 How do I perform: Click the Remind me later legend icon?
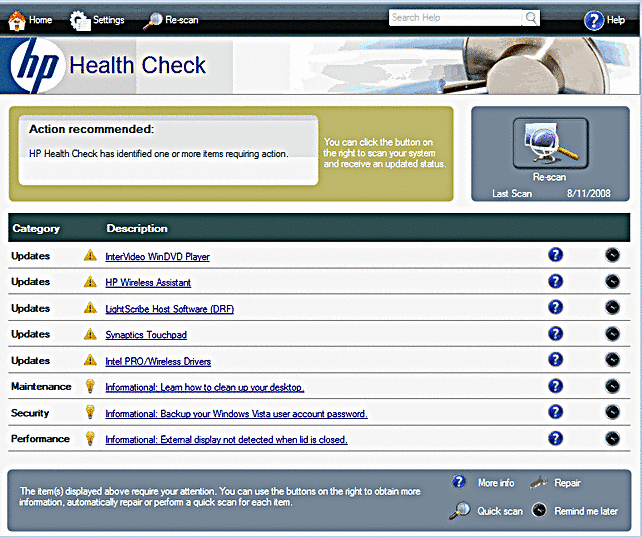coord(539,510)
